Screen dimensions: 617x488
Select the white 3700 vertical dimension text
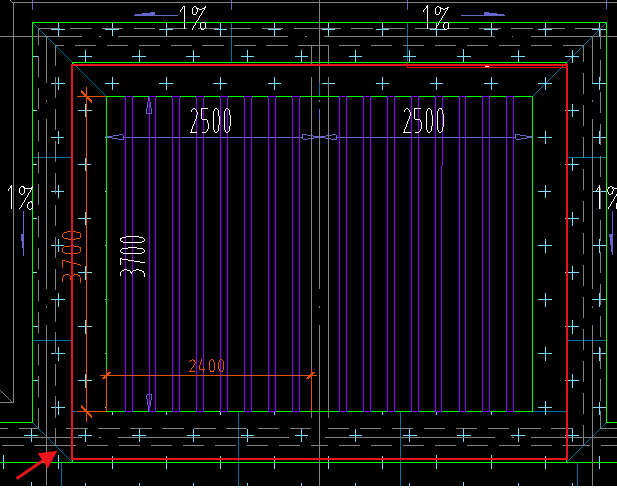(x=133, y=257)
